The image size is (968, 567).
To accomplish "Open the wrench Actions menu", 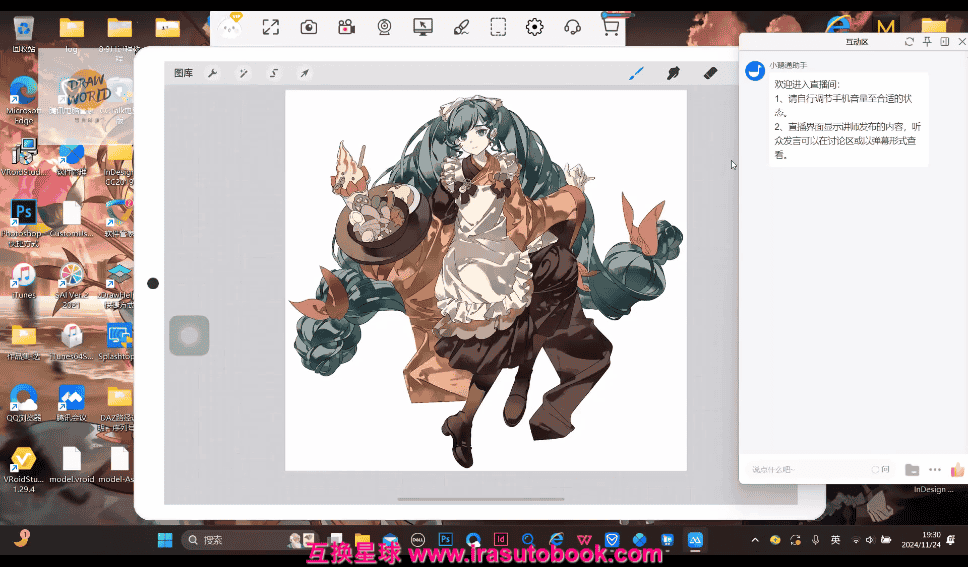I will coord(213,73).
